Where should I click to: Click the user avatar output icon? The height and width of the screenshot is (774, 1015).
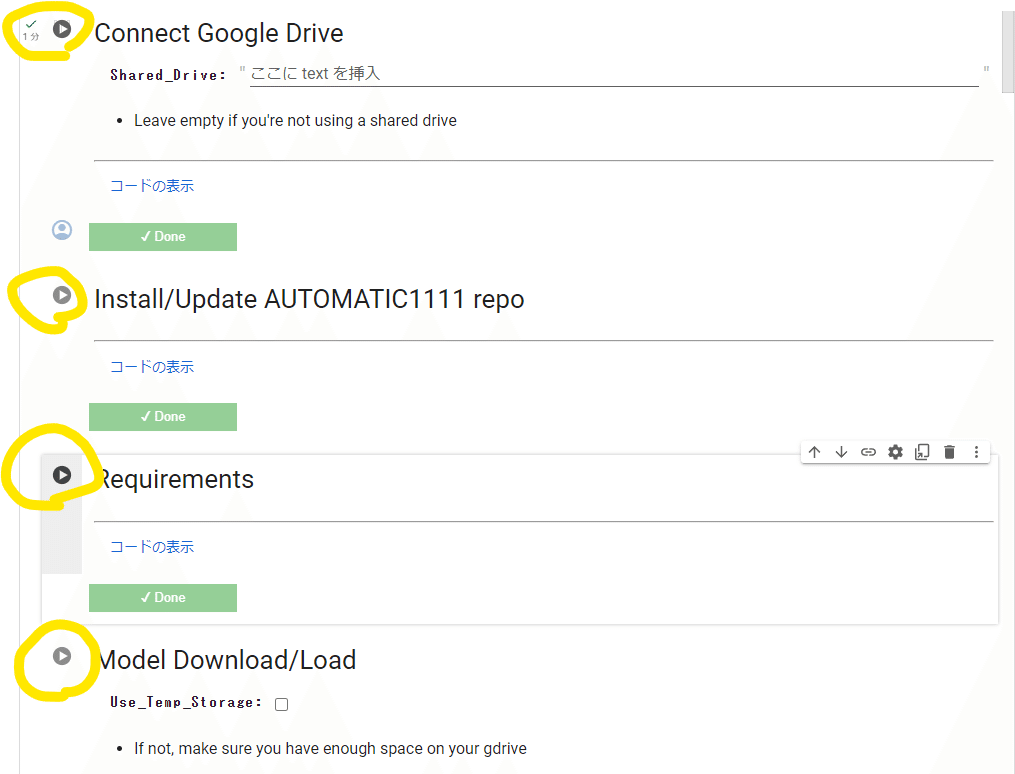click(x=62, y=230)
